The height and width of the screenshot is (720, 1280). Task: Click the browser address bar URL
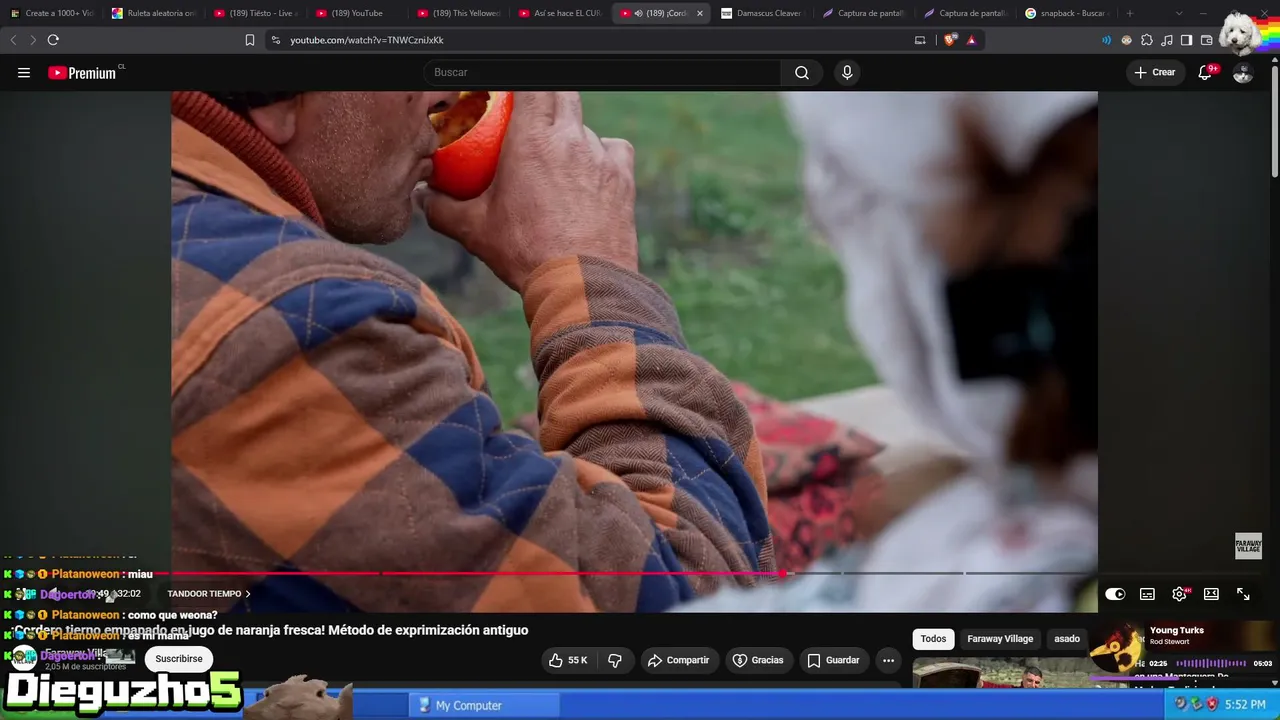point(367,40)
